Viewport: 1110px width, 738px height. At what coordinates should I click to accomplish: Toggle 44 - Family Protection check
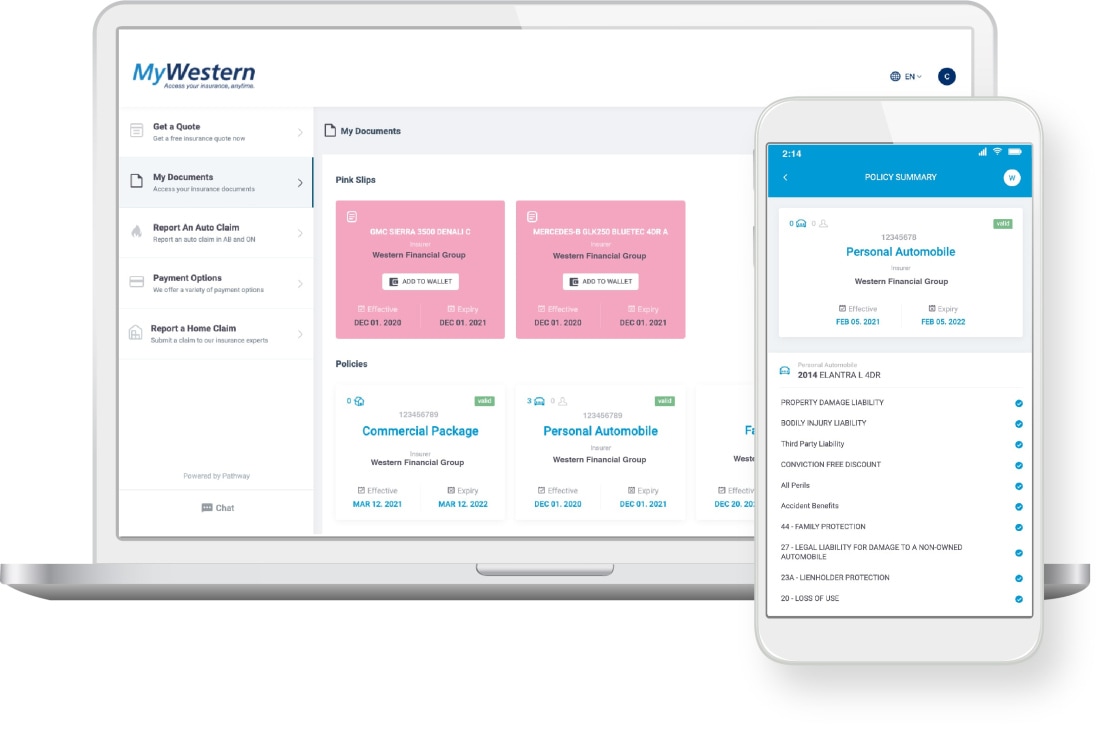coord(1019,527)
